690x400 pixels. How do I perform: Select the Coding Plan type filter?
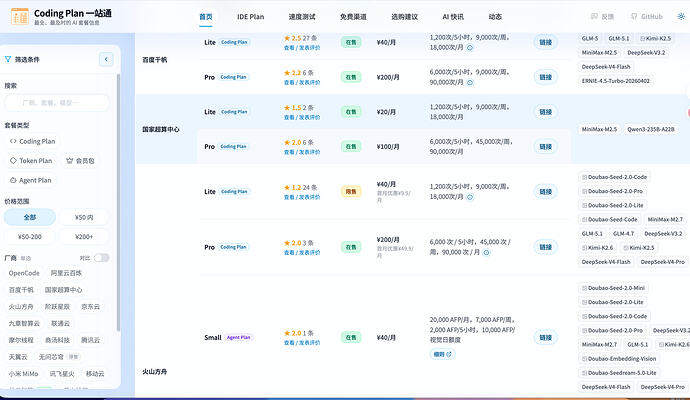coord(33,141)
